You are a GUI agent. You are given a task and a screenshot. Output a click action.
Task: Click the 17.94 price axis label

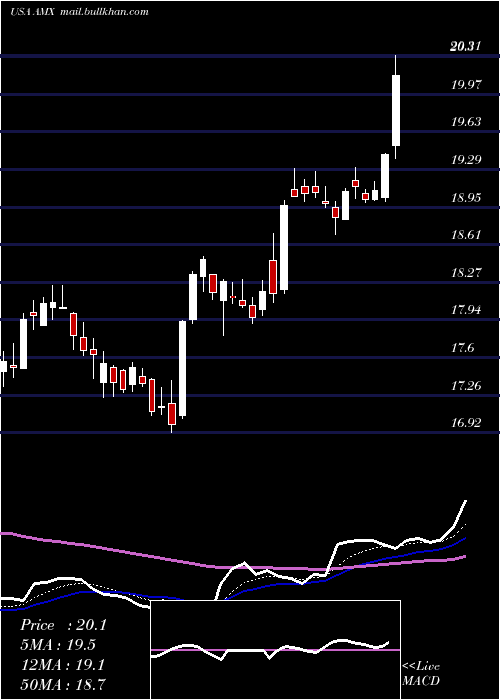click(466, 309)
